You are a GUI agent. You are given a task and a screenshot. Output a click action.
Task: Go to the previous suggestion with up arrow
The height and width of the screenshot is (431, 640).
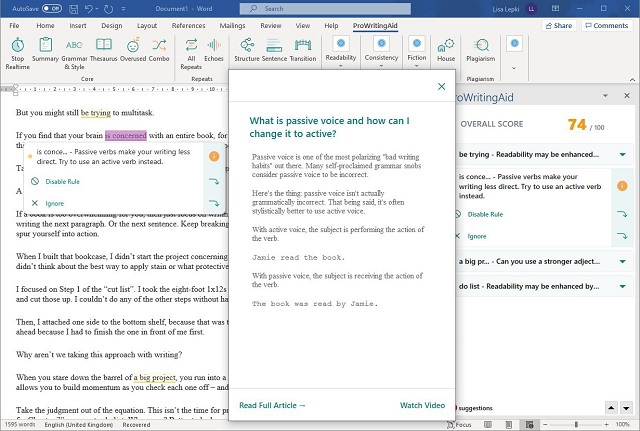point(611,407)
